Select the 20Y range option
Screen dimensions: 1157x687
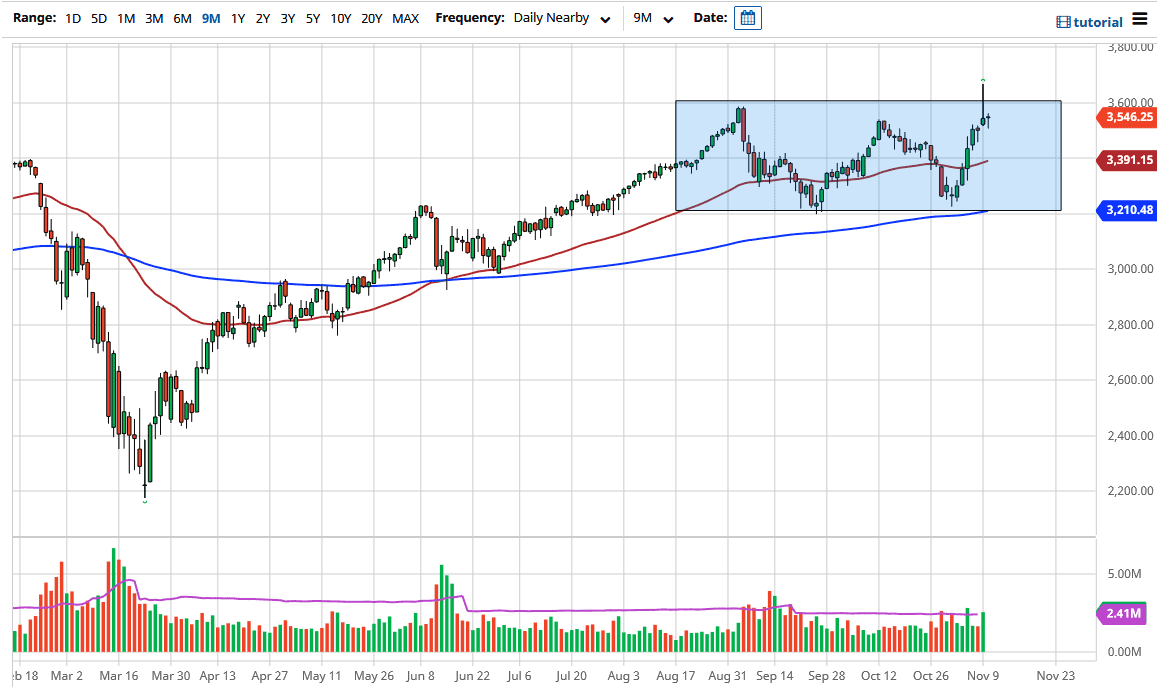click(x=369, y=18)
